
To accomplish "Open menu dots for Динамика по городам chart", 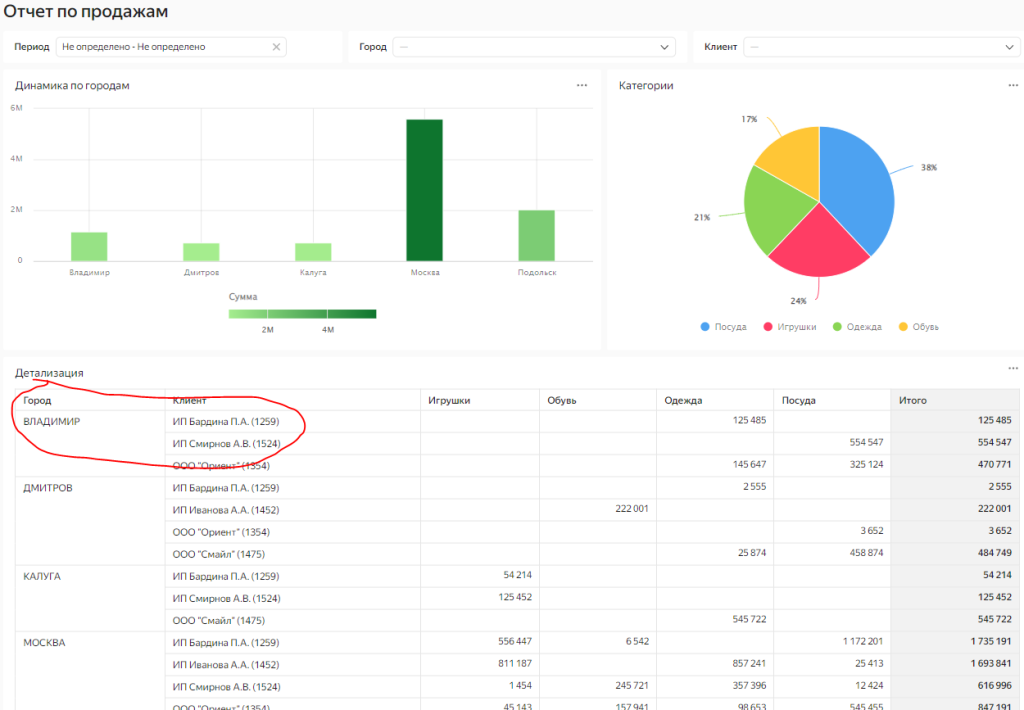I will click(582, 86).
